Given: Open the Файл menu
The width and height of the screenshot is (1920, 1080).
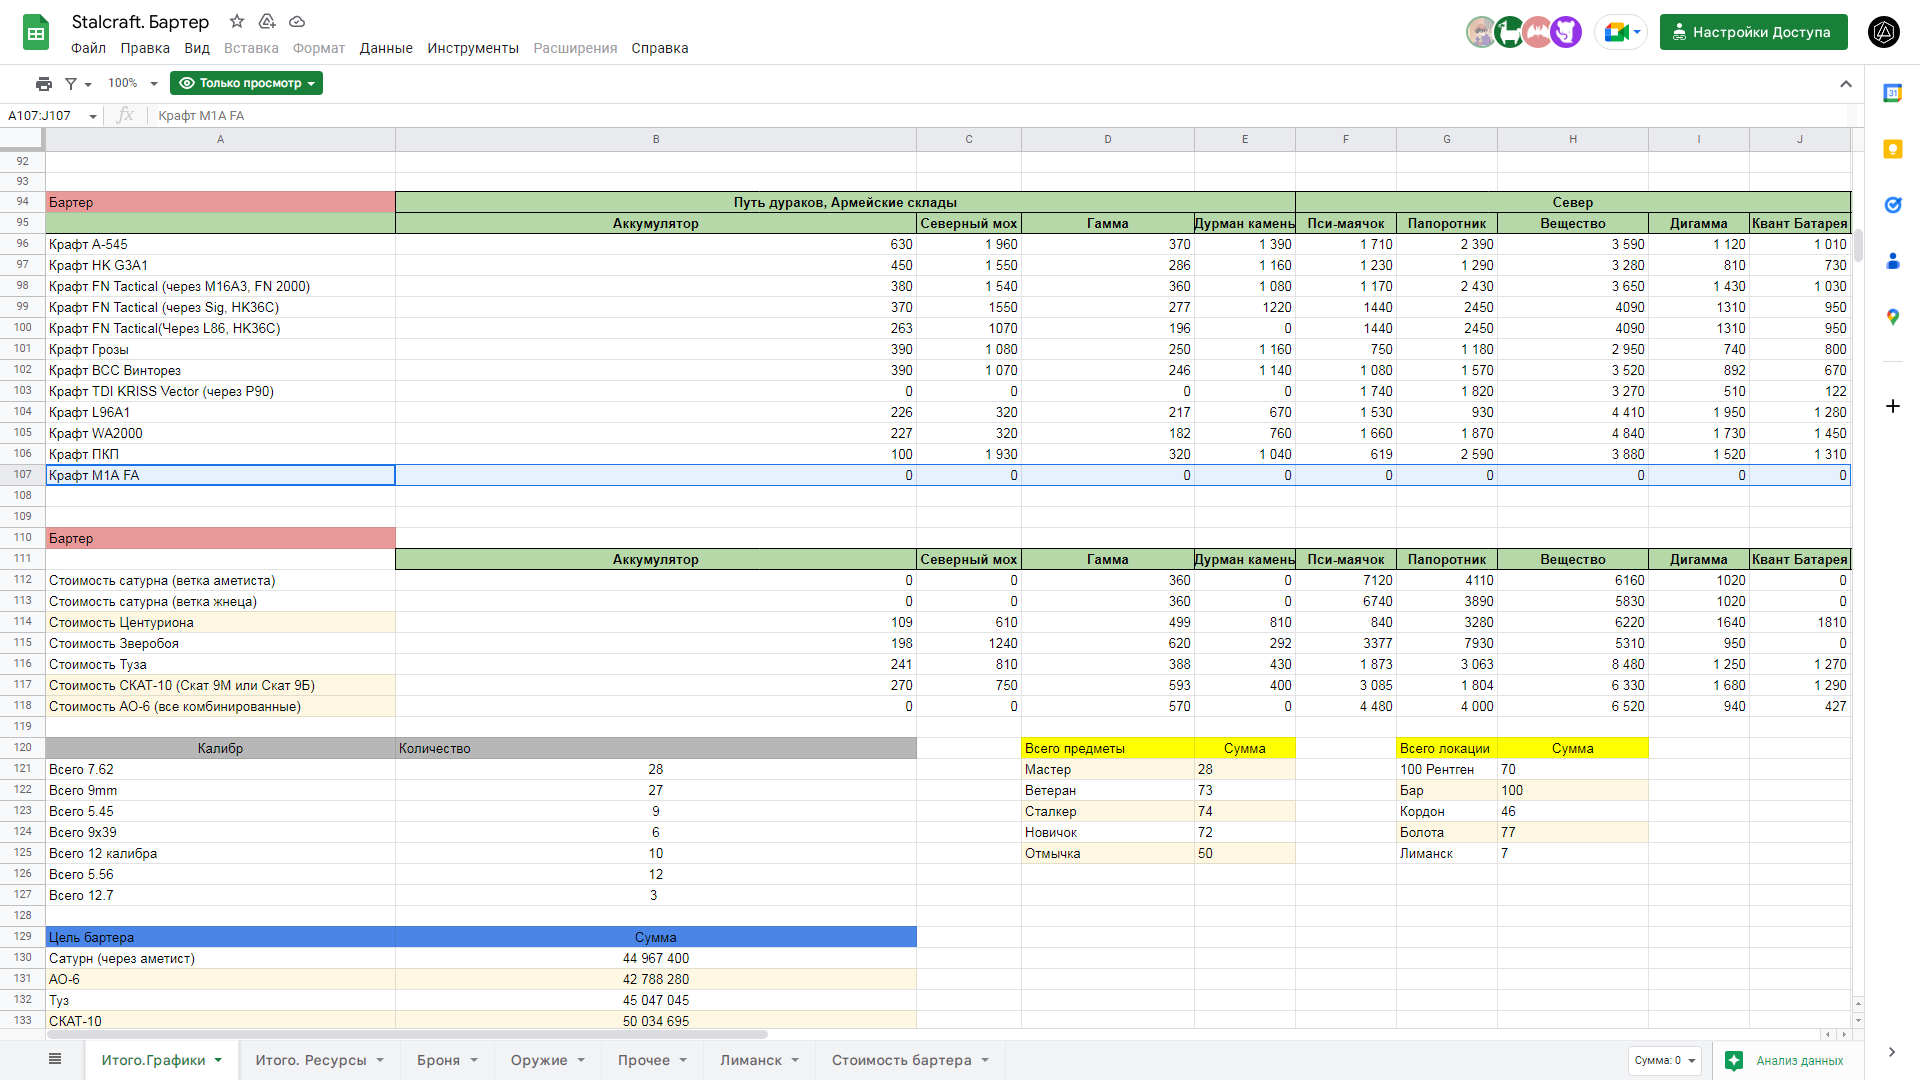Looking at the screenshot, I should coord(88,48).
